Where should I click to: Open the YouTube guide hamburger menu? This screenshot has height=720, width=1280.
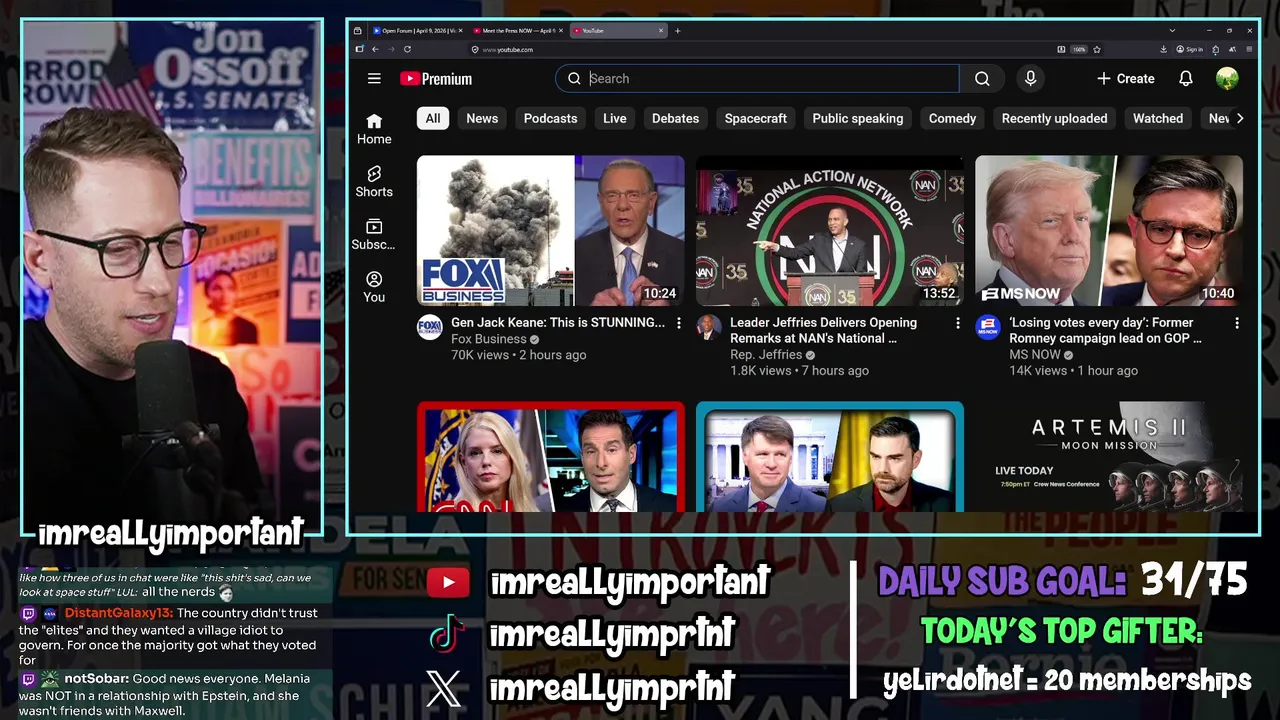[374, 78]
